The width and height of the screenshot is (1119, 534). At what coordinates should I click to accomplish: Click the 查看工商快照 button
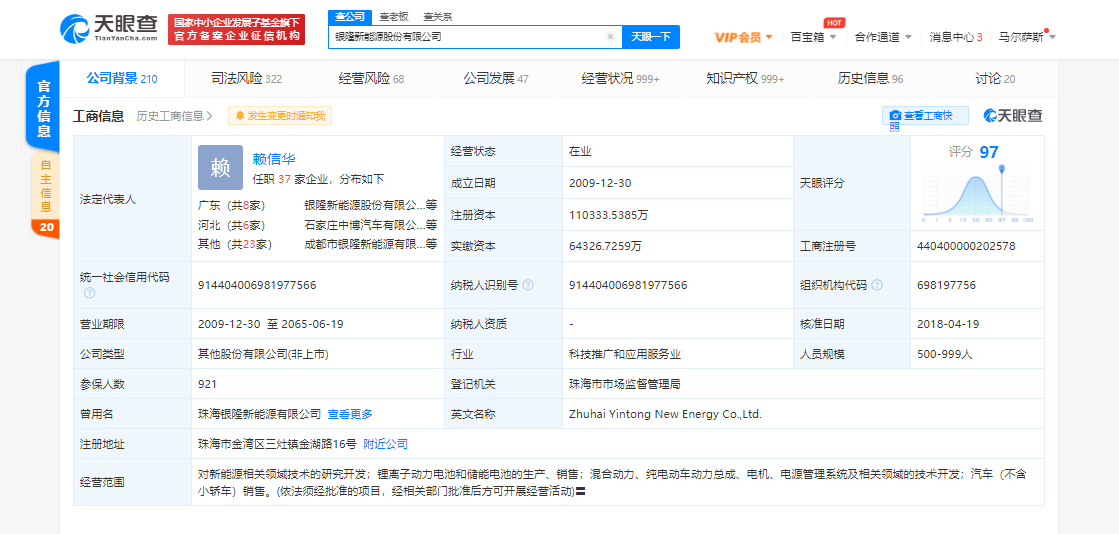pos(926,116)
